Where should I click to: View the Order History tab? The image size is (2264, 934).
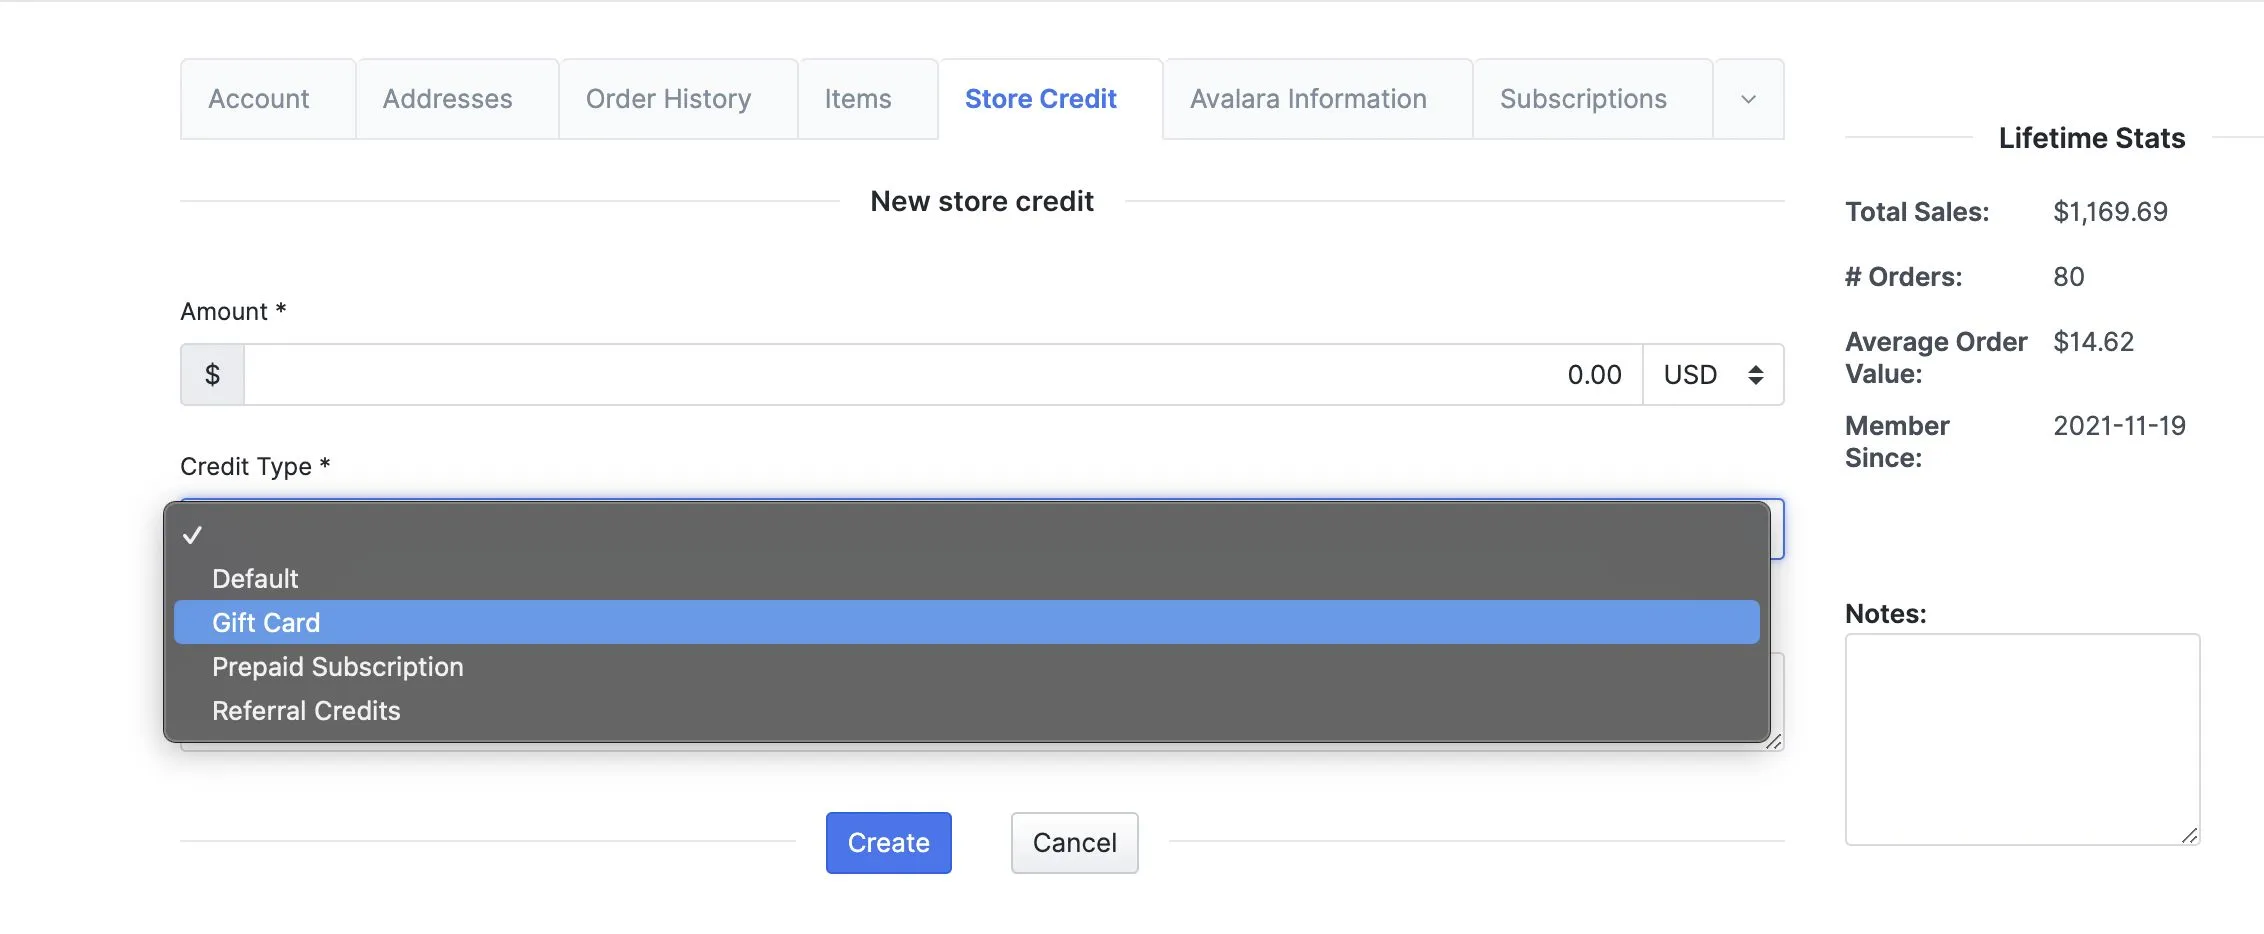pyautogui.click(x=678, y=99)
